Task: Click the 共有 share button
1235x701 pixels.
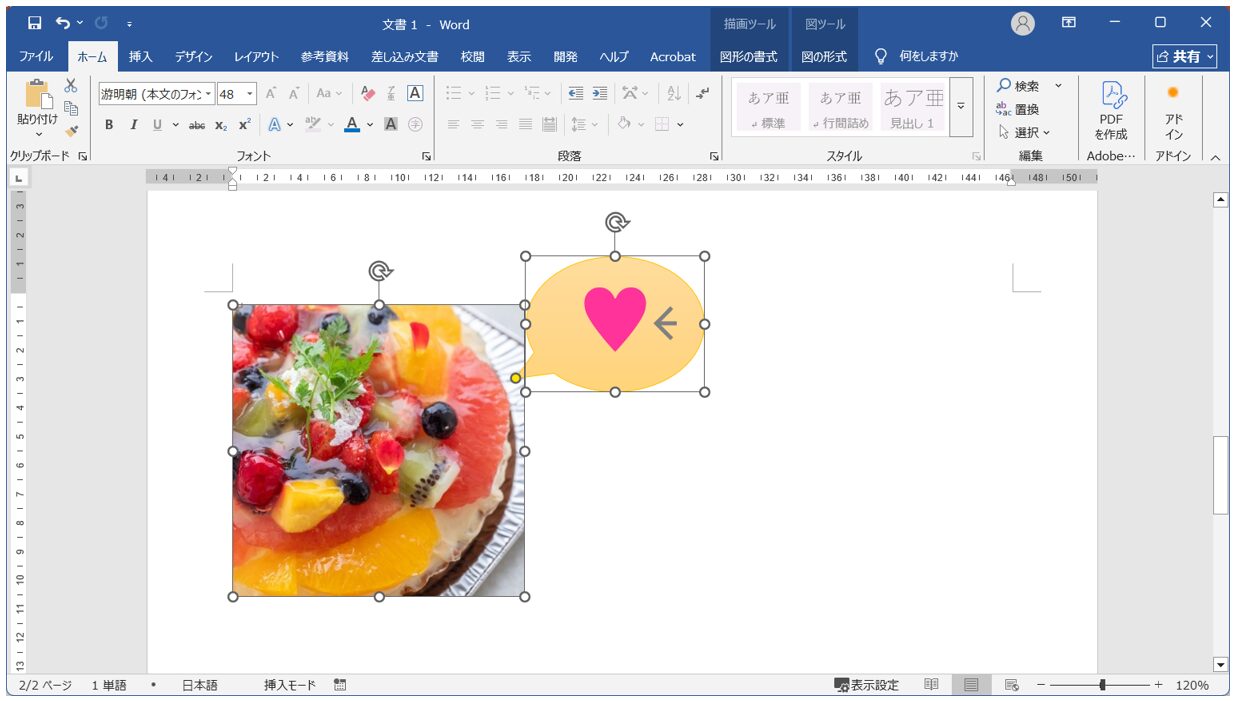Action: (1185, 57)
